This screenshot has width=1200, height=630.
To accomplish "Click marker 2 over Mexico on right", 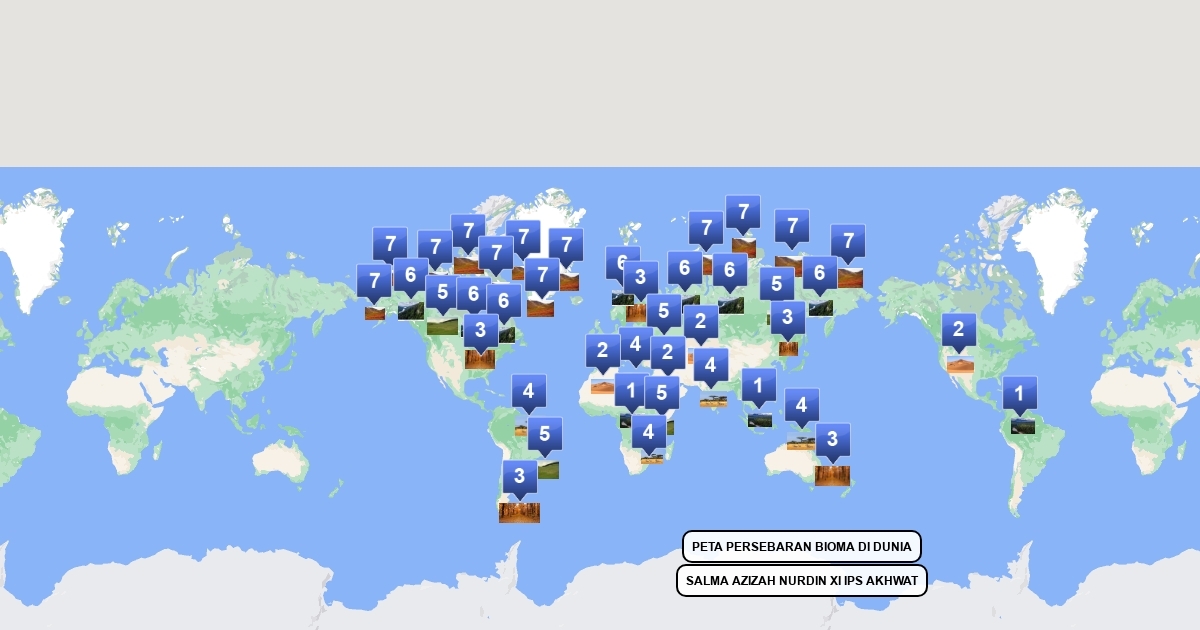I will (958, 330).
